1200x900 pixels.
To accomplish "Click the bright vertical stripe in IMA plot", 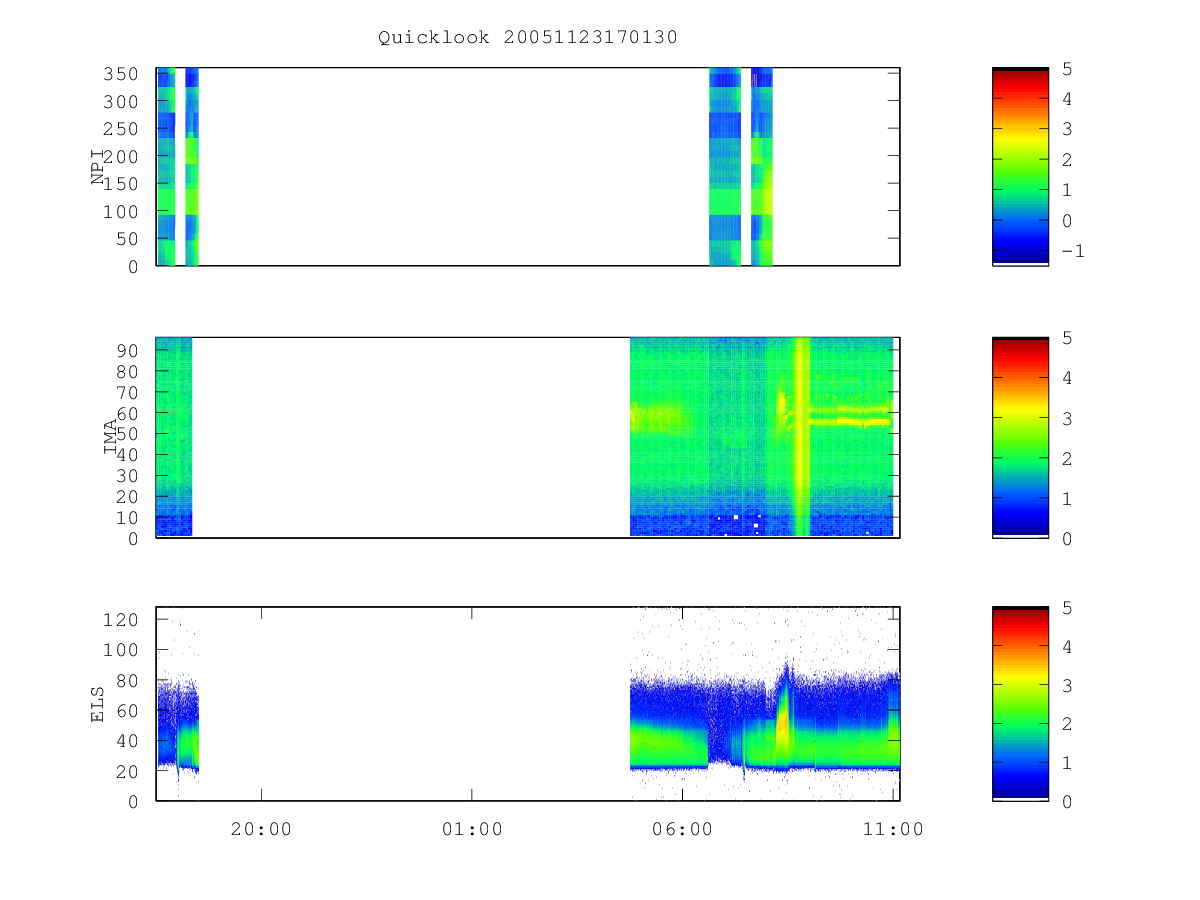I will [801, 437].
